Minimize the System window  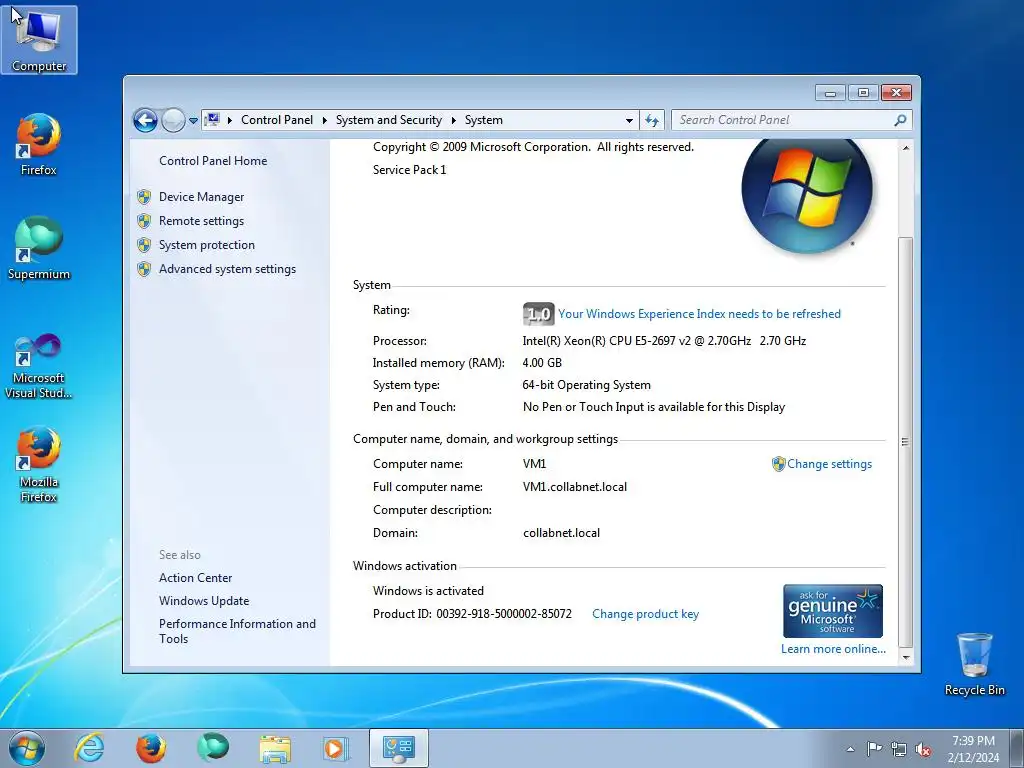(x=830, y=93)
